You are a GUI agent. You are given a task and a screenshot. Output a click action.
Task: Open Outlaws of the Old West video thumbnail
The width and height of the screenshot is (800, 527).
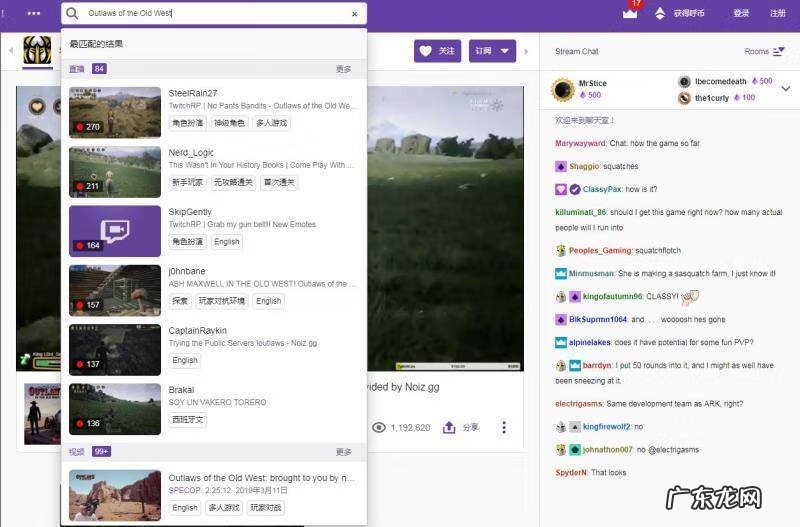(x=115, y=495)
